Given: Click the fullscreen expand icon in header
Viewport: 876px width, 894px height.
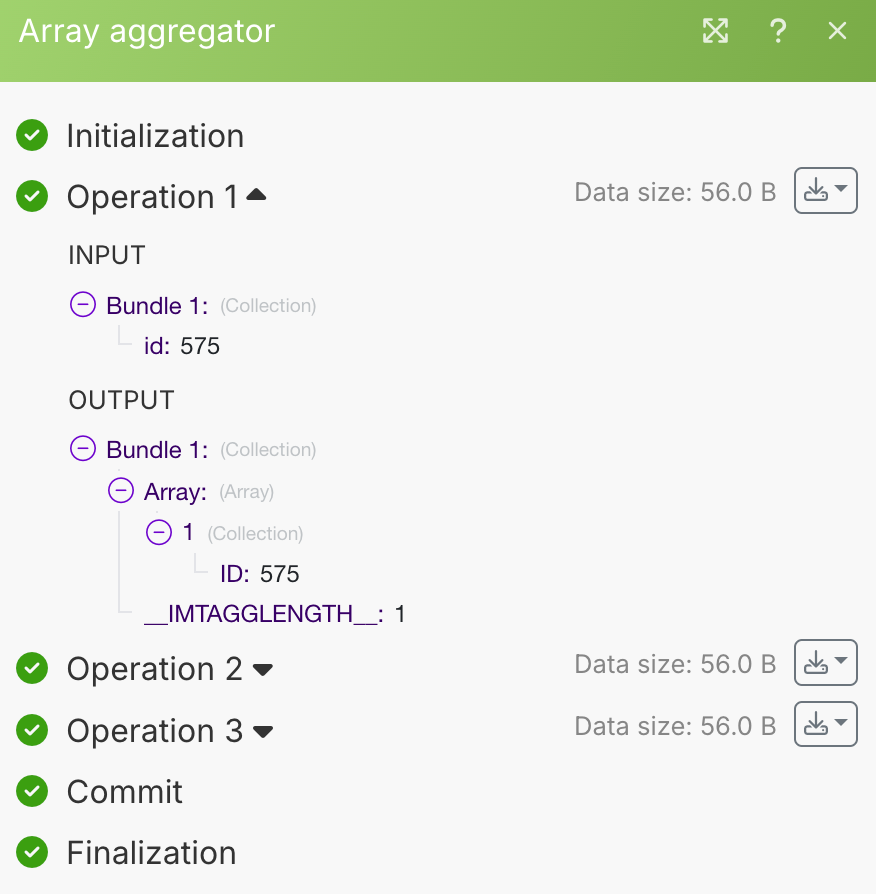Looking at the screenshot, I should coord(715,31).
